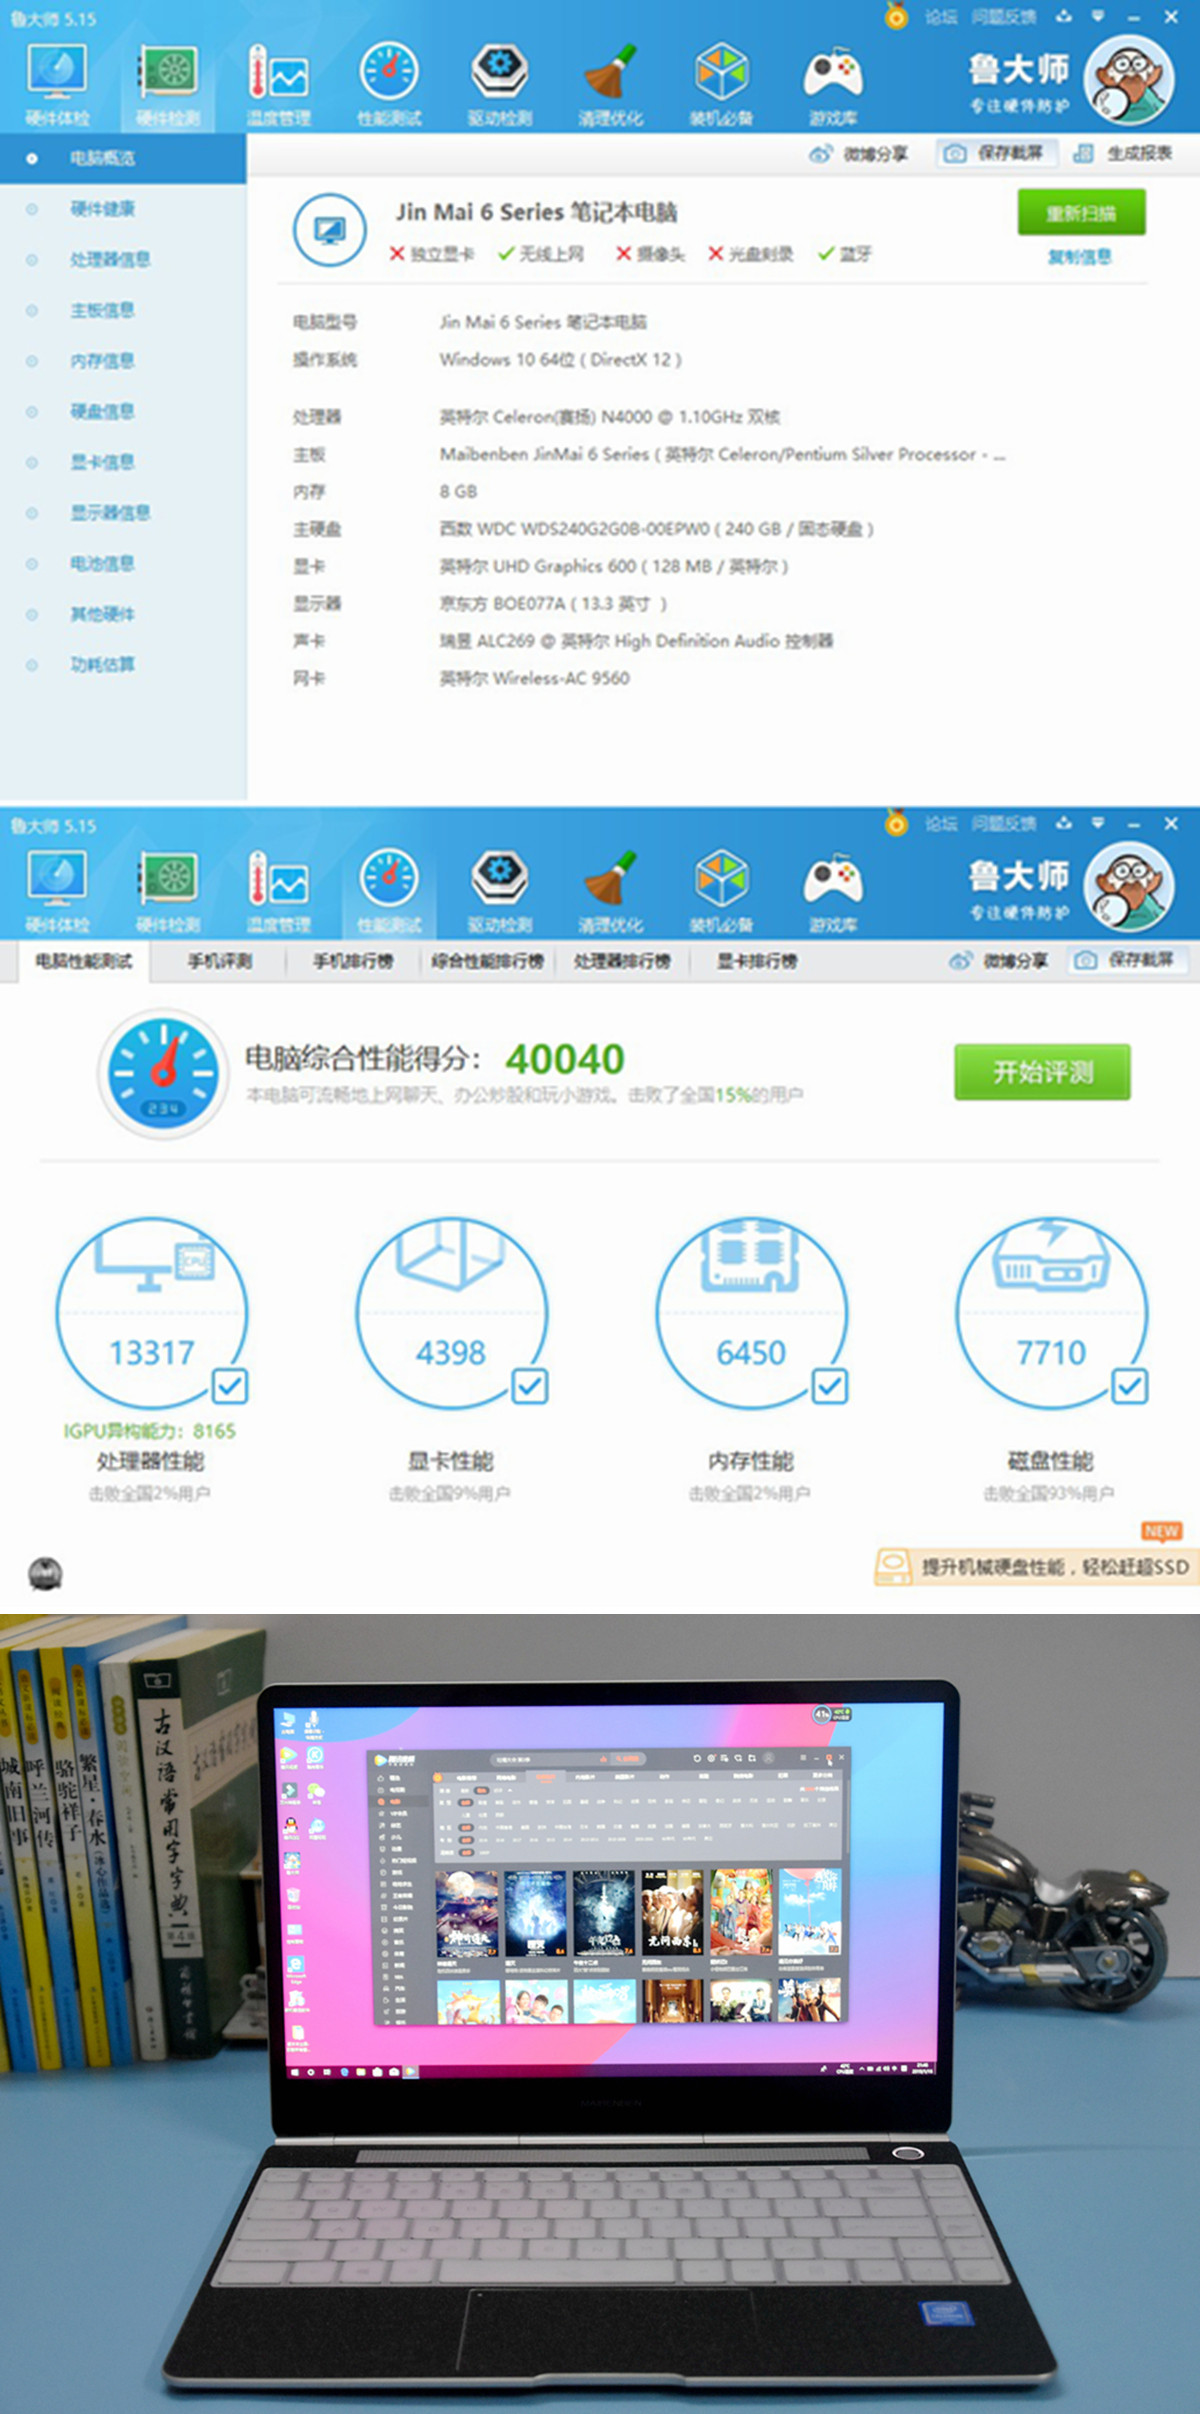1200x2414 pixels.
Task: Open 驱动检测 icon in benchmark score window
Action: (500, 892)
